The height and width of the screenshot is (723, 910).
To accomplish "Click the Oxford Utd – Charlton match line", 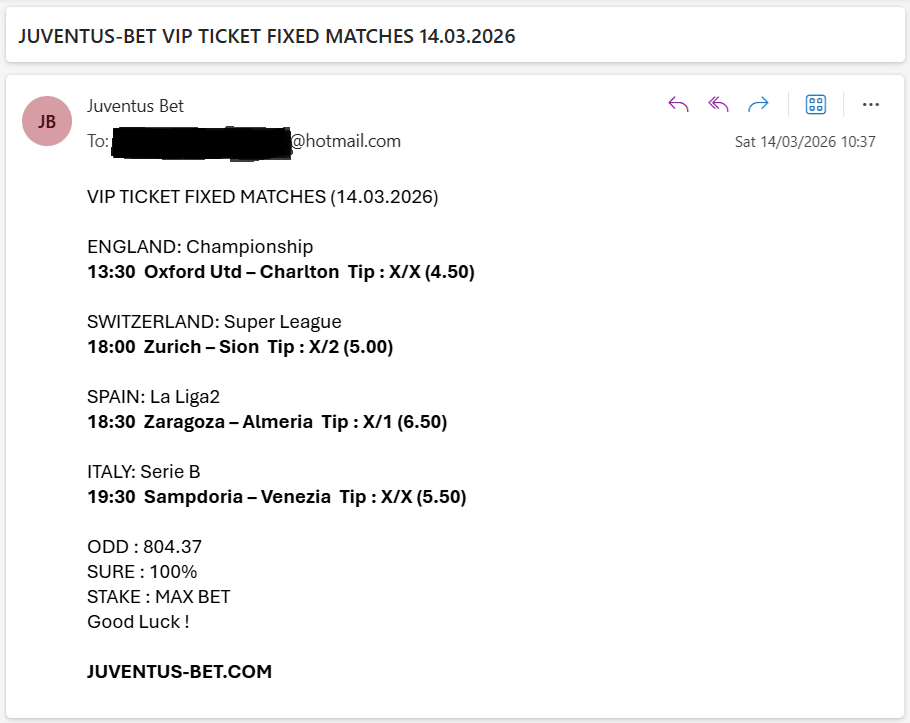I will click(x=280, y=271).
